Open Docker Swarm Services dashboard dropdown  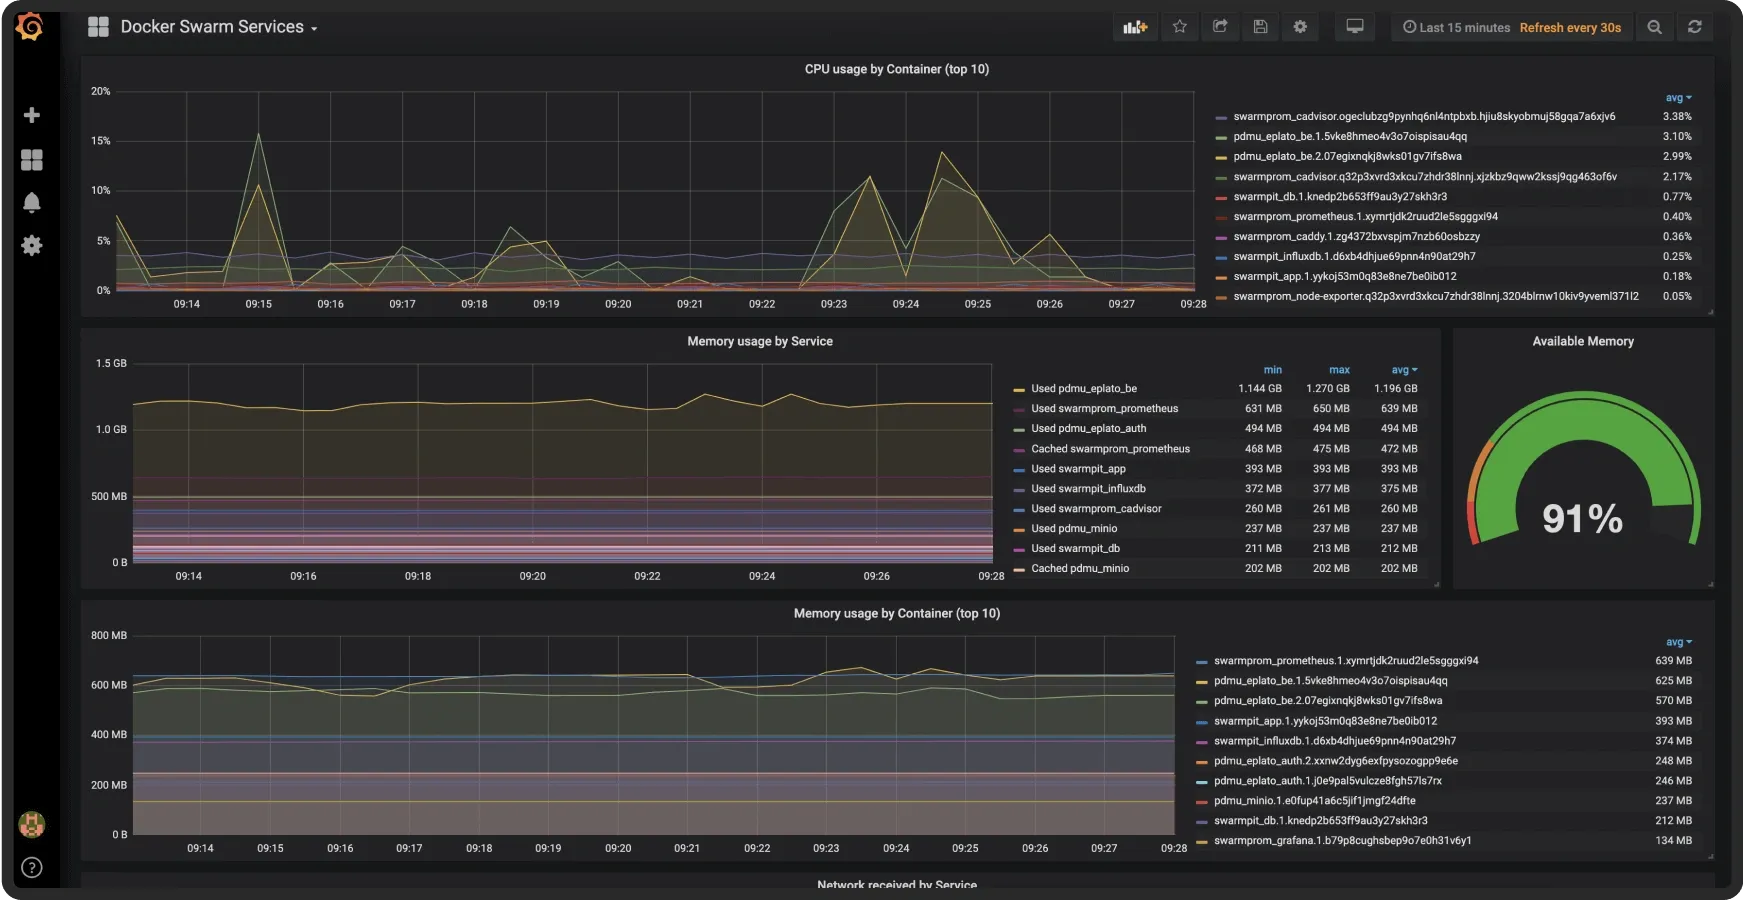(217, 27)
